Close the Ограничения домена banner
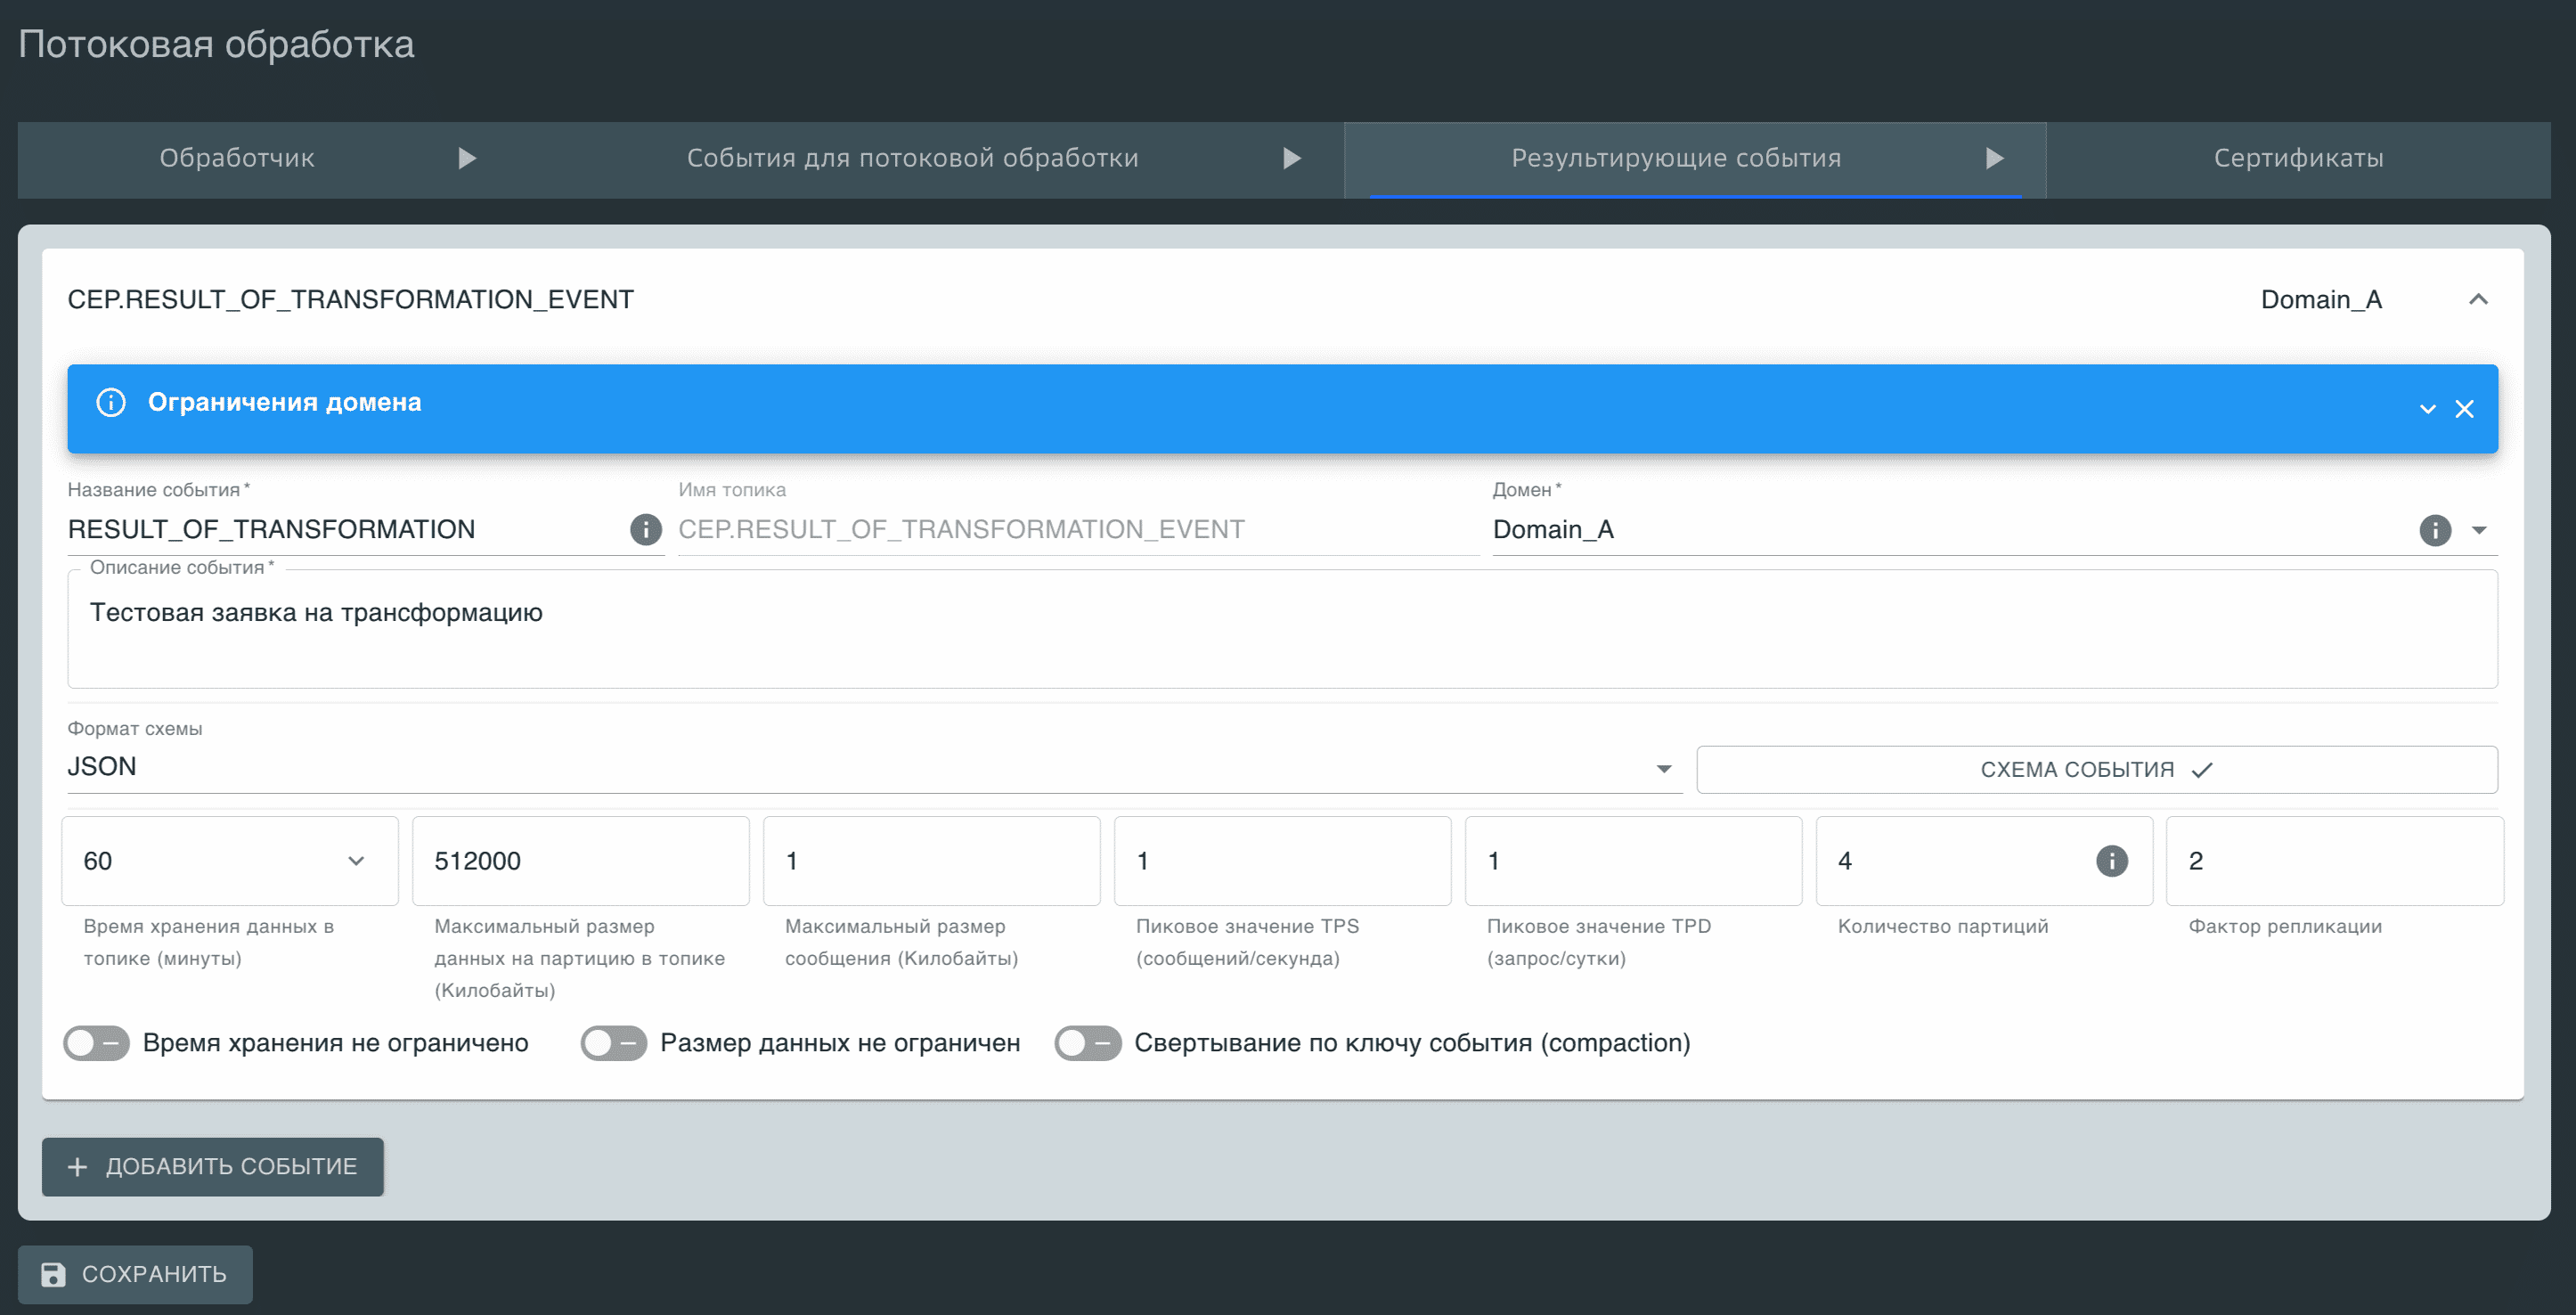The height and width of the screenshot is (1315, 2576). click(x=2464, y=409)
